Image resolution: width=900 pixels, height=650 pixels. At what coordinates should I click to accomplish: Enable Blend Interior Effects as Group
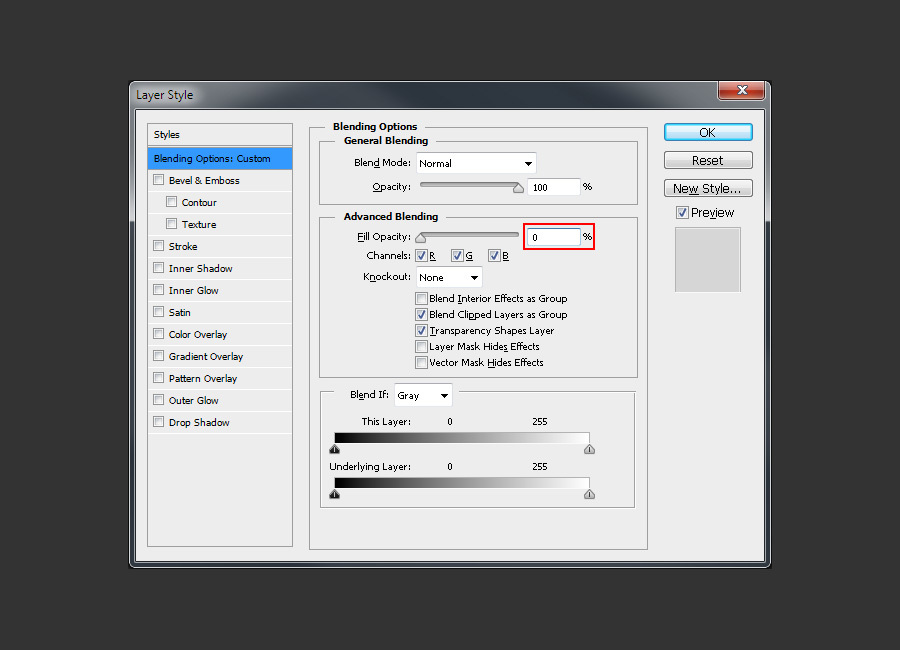point(421,298)
